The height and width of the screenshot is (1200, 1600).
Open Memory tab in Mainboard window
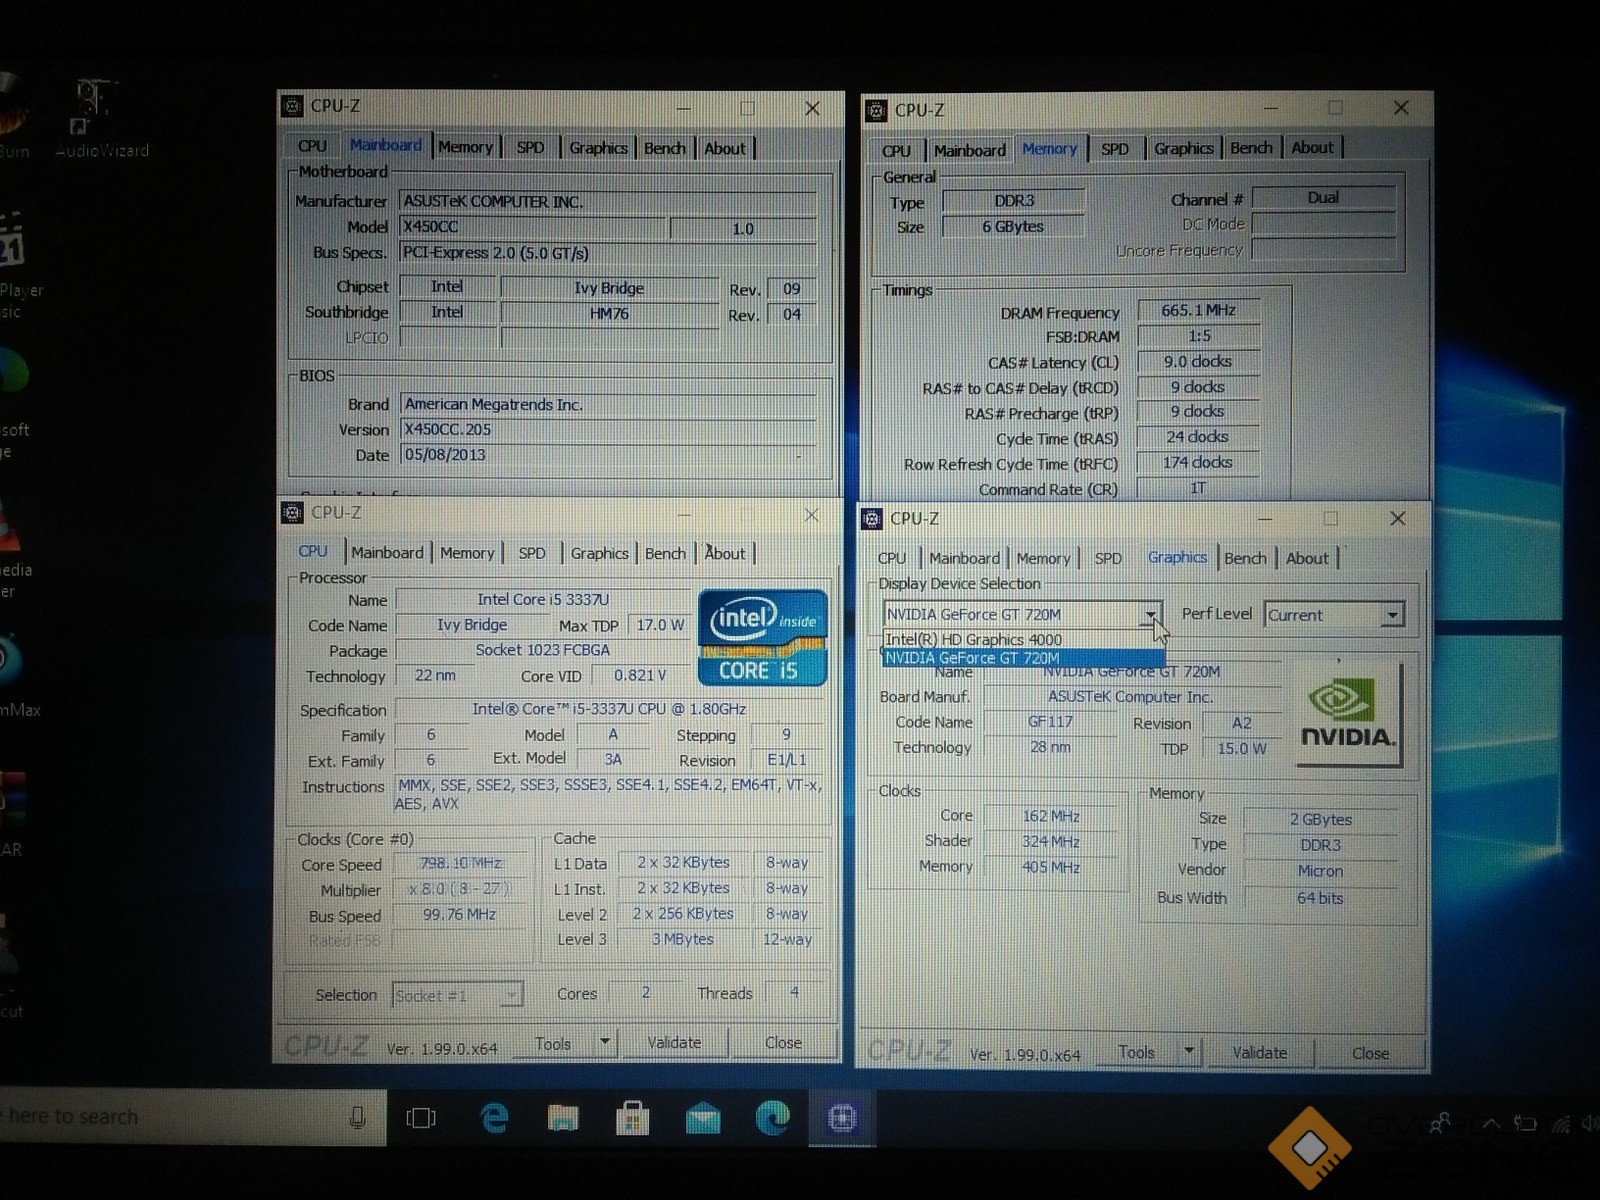[x=465, y=147]
